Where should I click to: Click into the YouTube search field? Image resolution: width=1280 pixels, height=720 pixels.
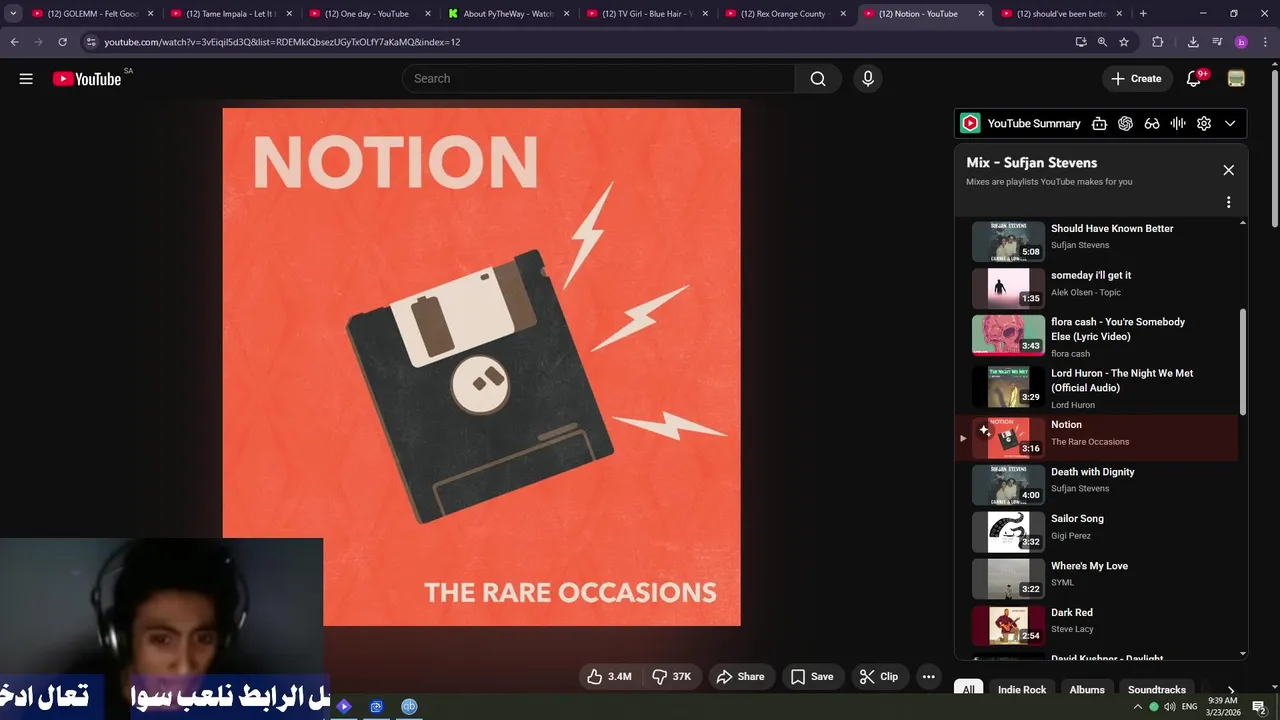(x=598, y=79)
